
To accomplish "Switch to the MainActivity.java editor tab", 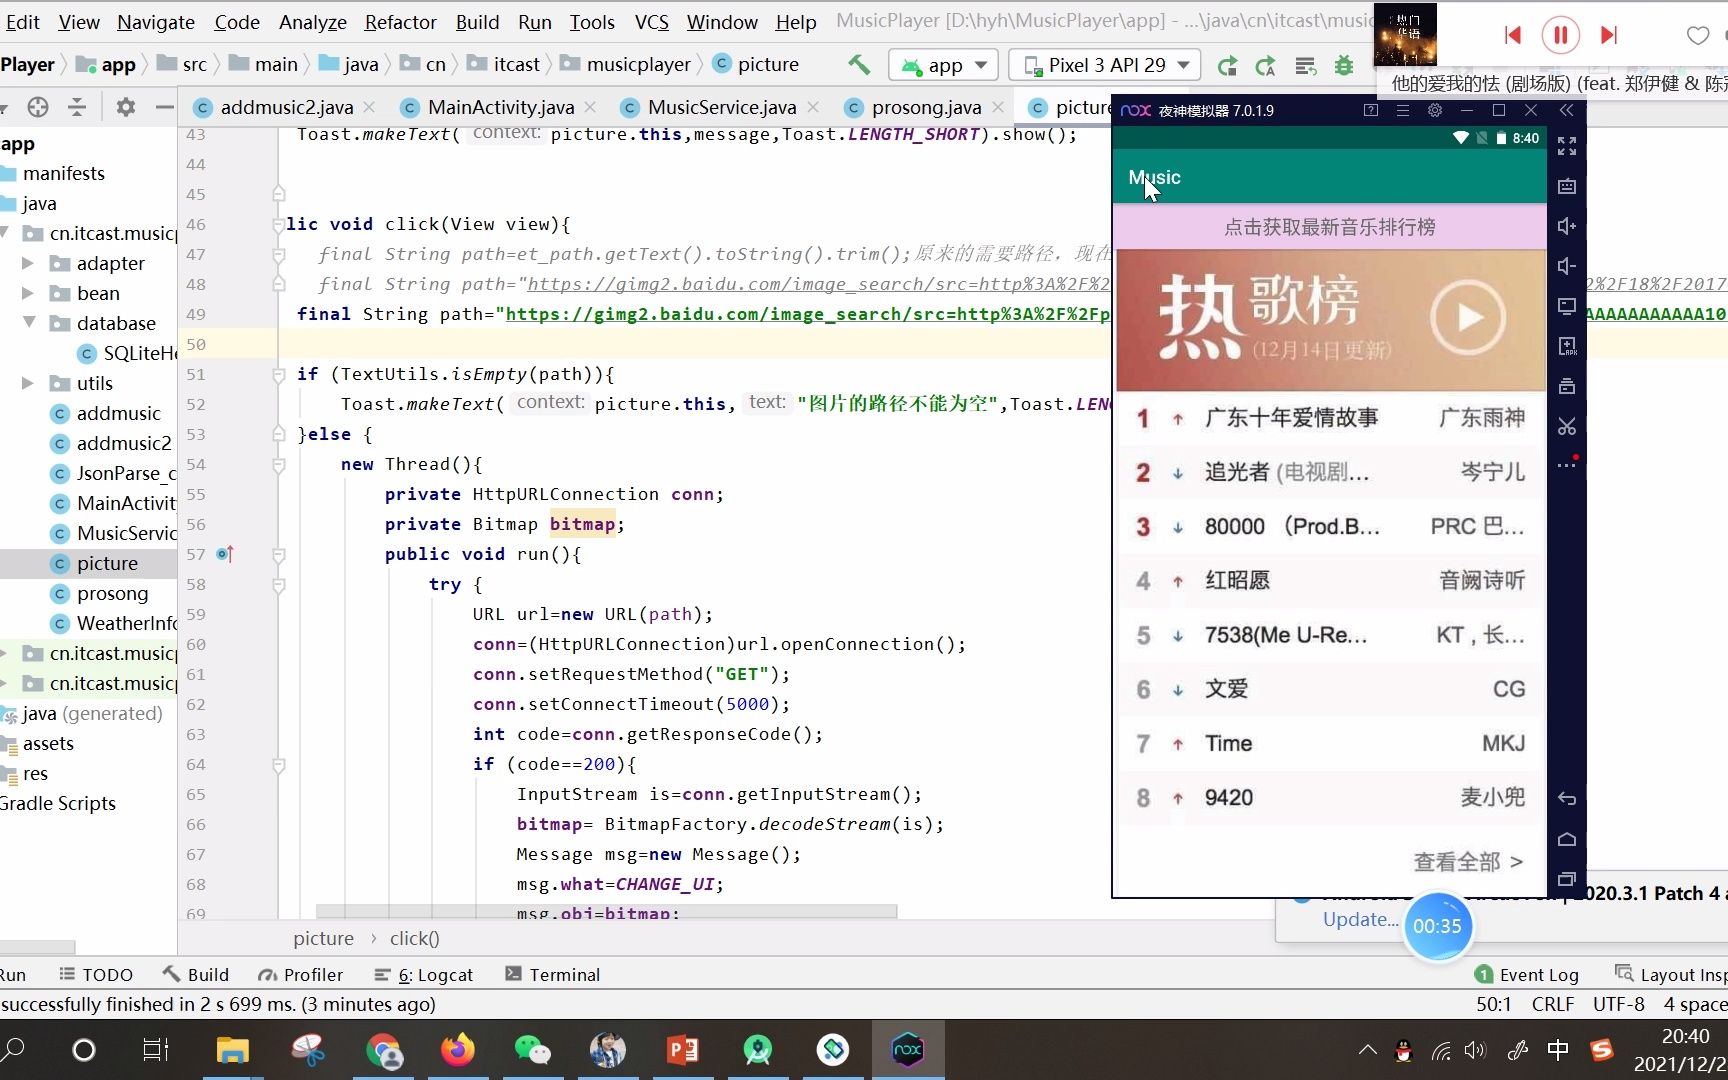I will (x=498, y=107).
